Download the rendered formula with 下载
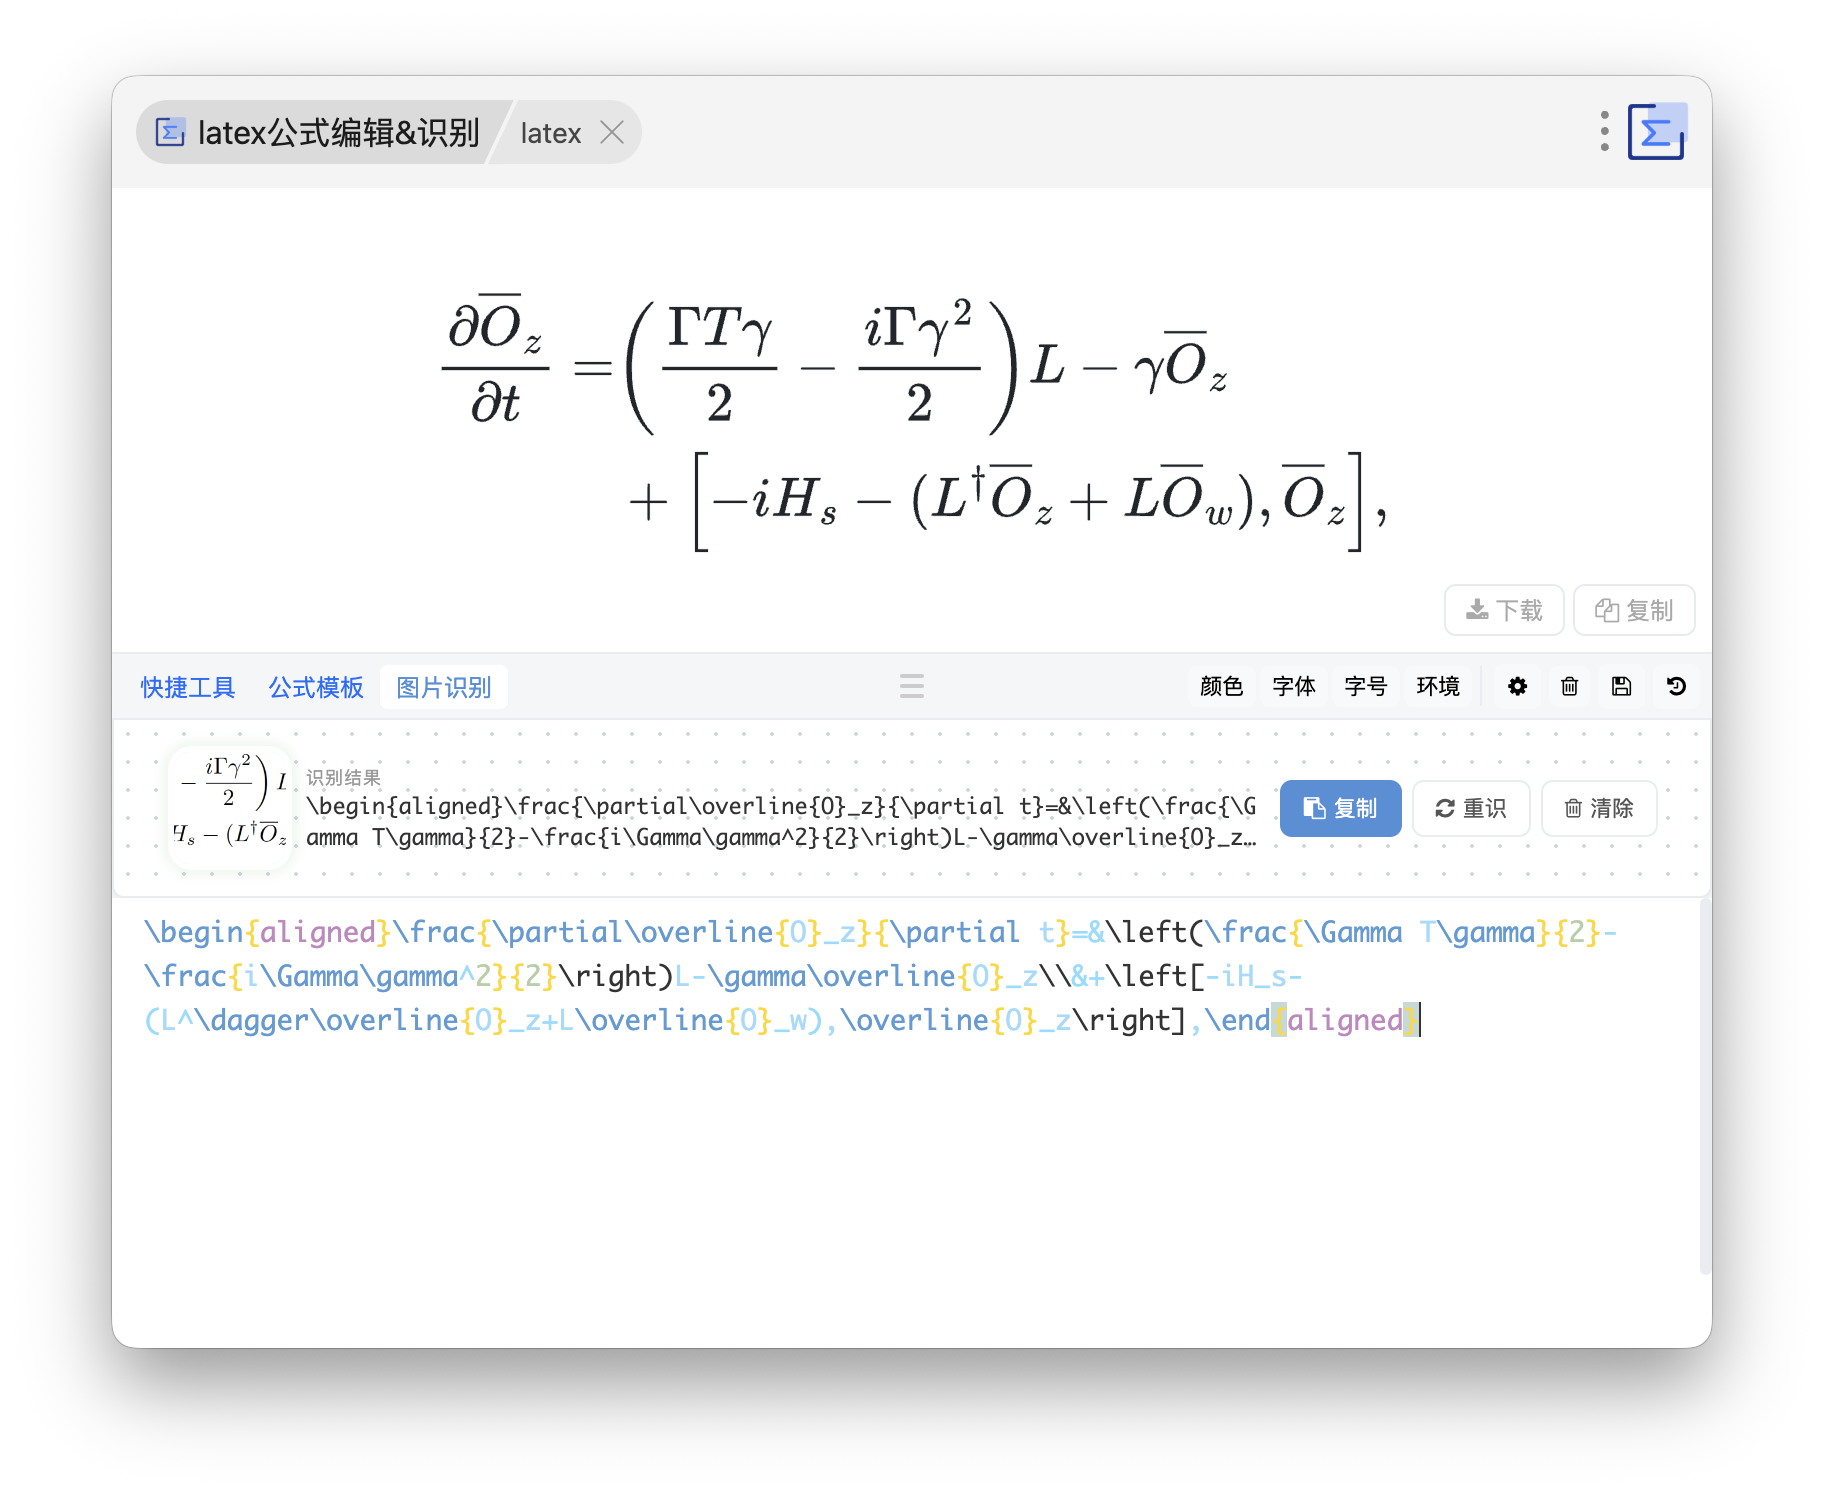The height and width of the screenshot is (1496, 1824). [1504, 610]
